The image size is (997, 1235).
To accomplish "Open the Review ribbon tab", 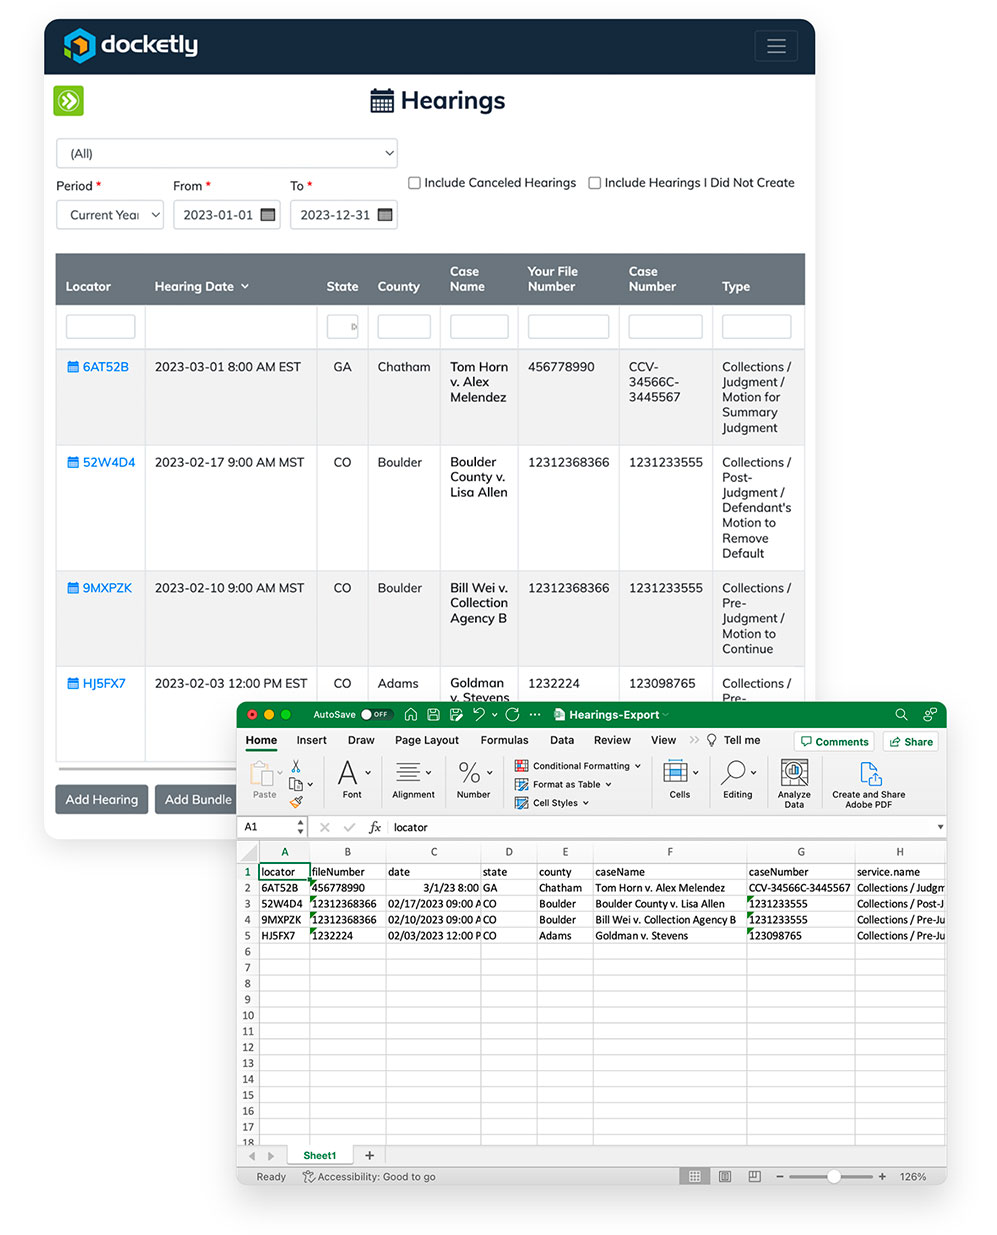I will (612, 740).
